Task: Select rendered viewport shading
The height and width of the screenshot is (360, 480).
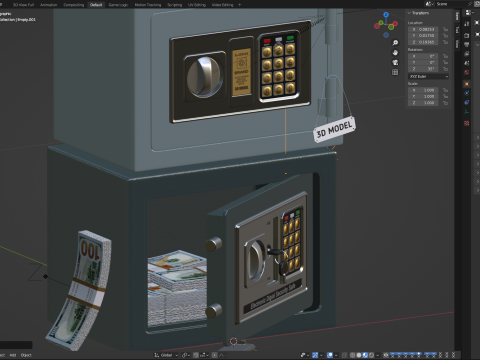Action: pos(371,355)
